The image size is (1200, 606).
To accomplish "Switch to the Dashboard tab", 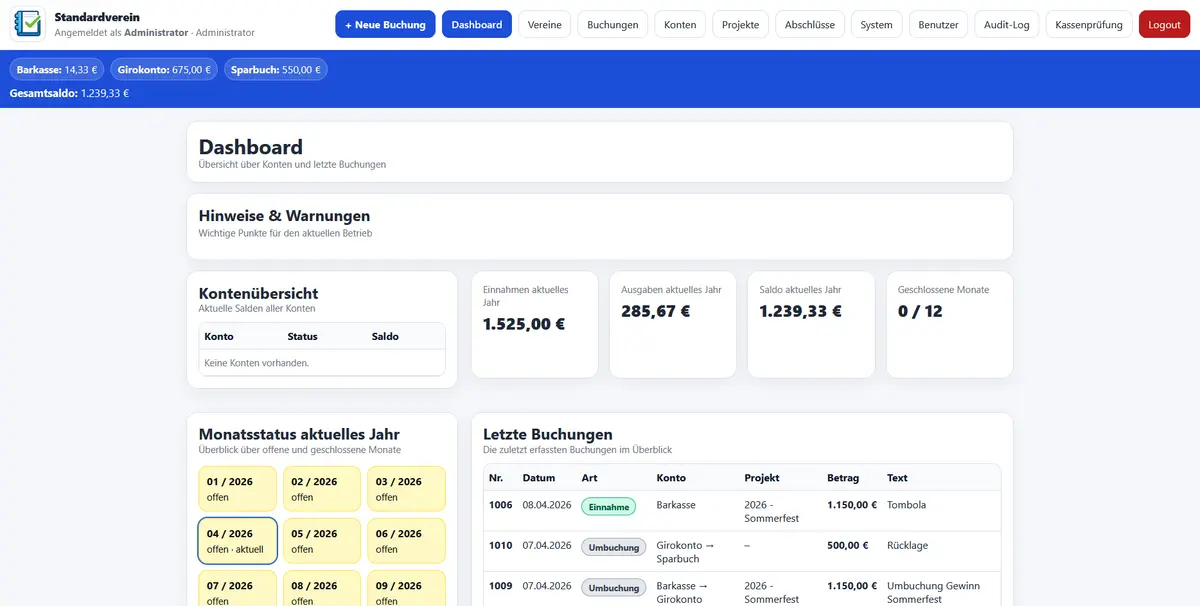I will coord(476,24).
